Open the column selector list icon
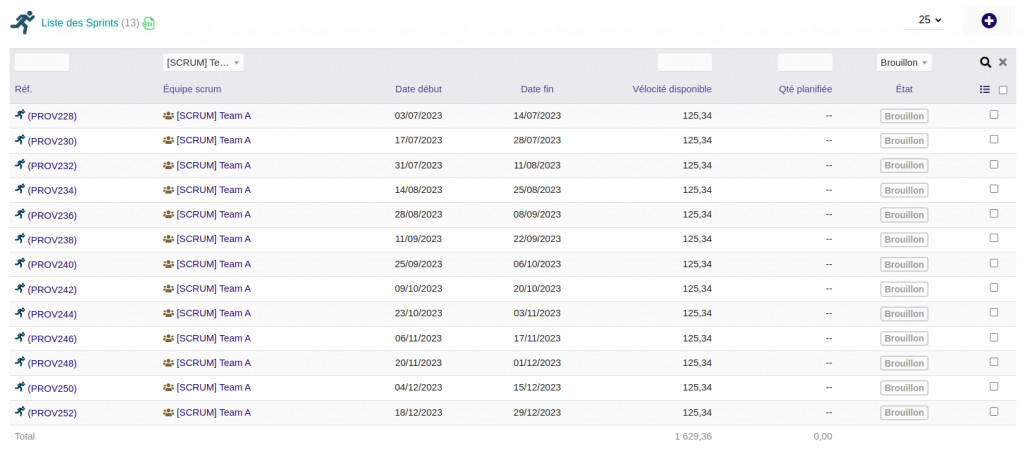The image size is (1024, 457). (985, 90)
